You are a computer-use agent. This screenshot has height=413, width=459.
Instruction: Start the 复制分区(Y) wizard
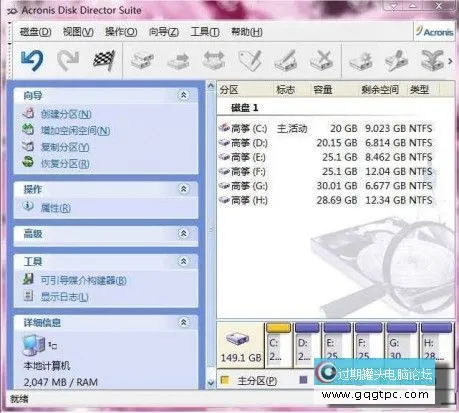tap(65, 147)
